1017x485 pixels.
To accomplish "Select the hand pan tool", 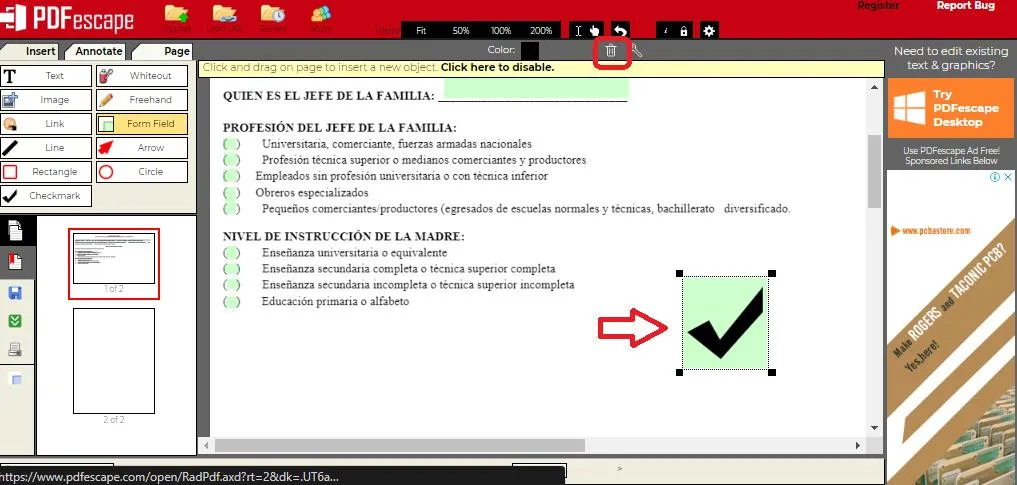I will (x=595, y=30).
